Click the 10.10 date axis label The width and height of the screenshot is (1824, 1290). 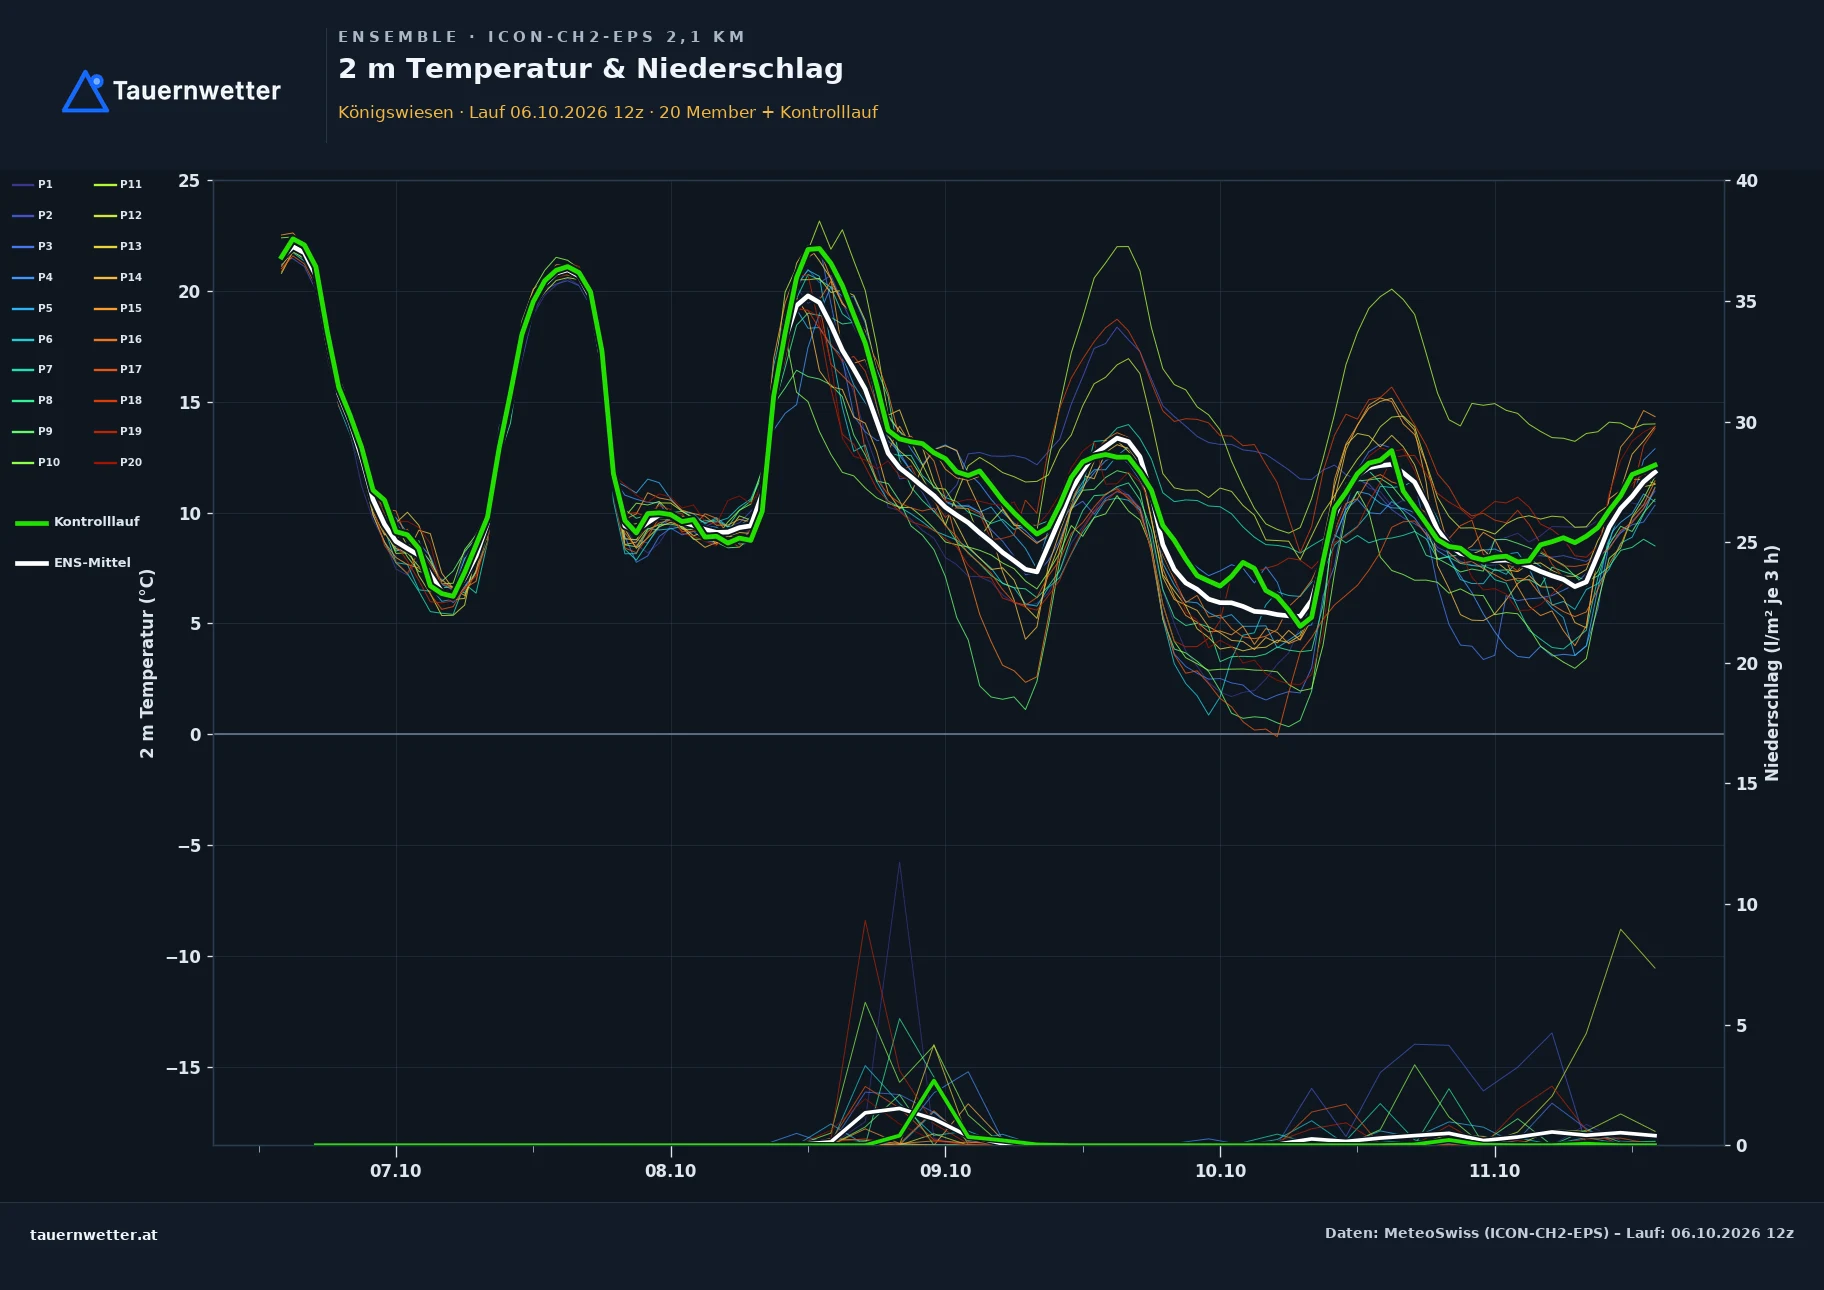click(x=1221, y=1171)
